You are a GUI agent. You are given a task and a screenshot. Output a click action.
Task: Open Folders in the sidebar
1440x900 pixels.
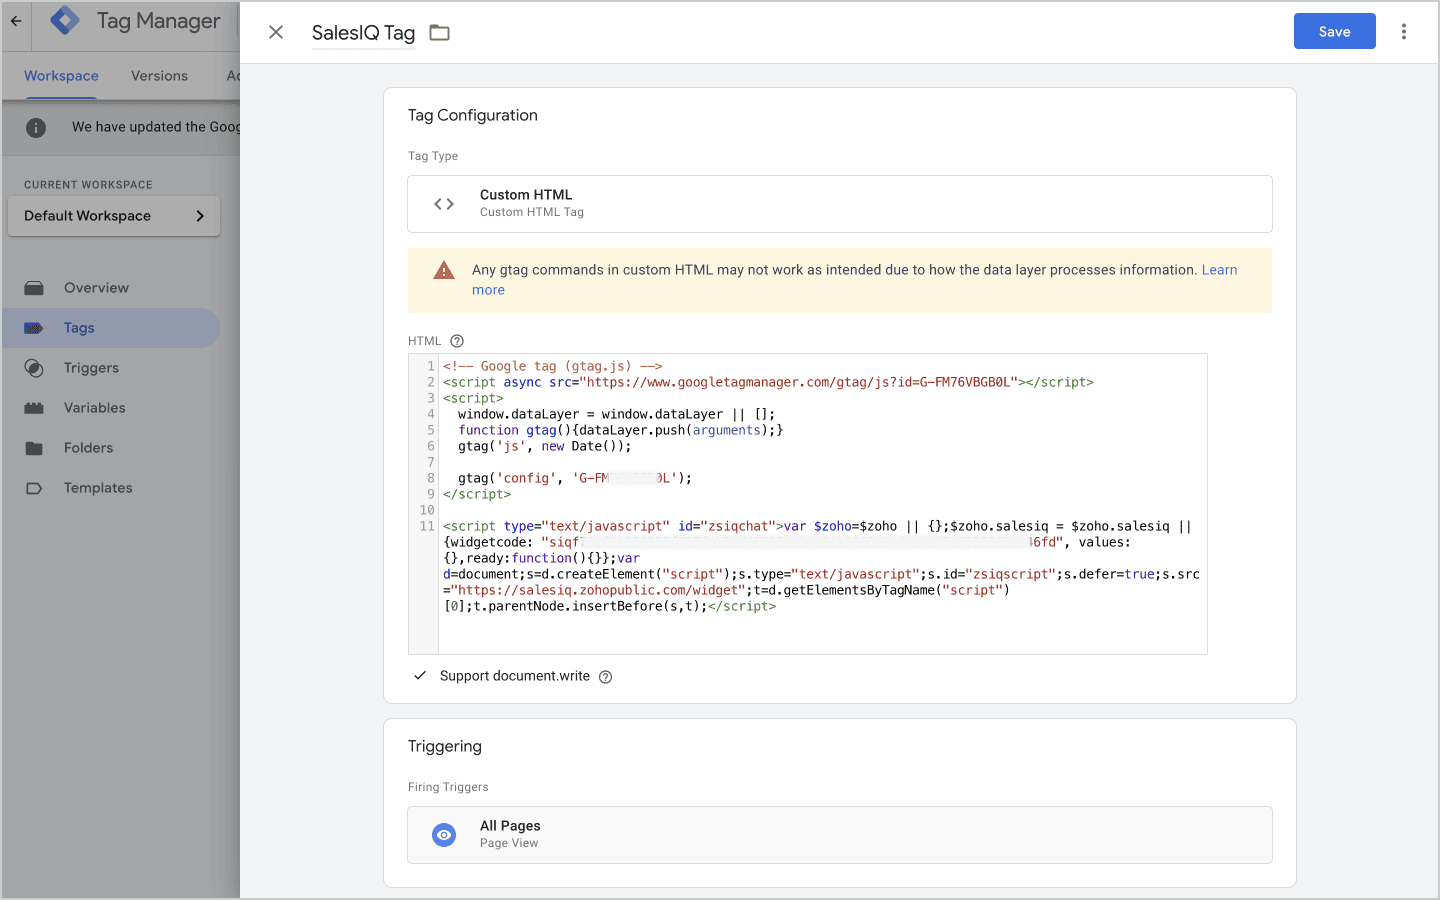[88, 448]
